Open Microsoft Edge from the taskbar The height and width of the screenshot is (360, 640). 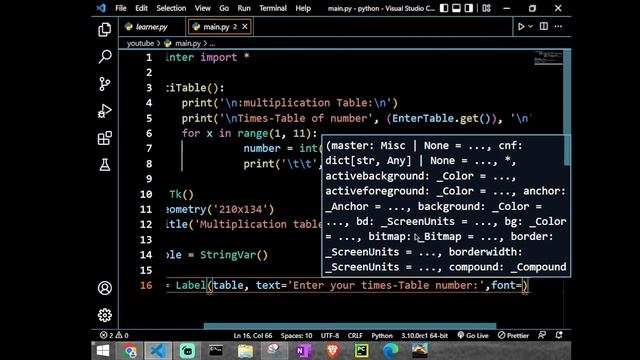[391, 351]
